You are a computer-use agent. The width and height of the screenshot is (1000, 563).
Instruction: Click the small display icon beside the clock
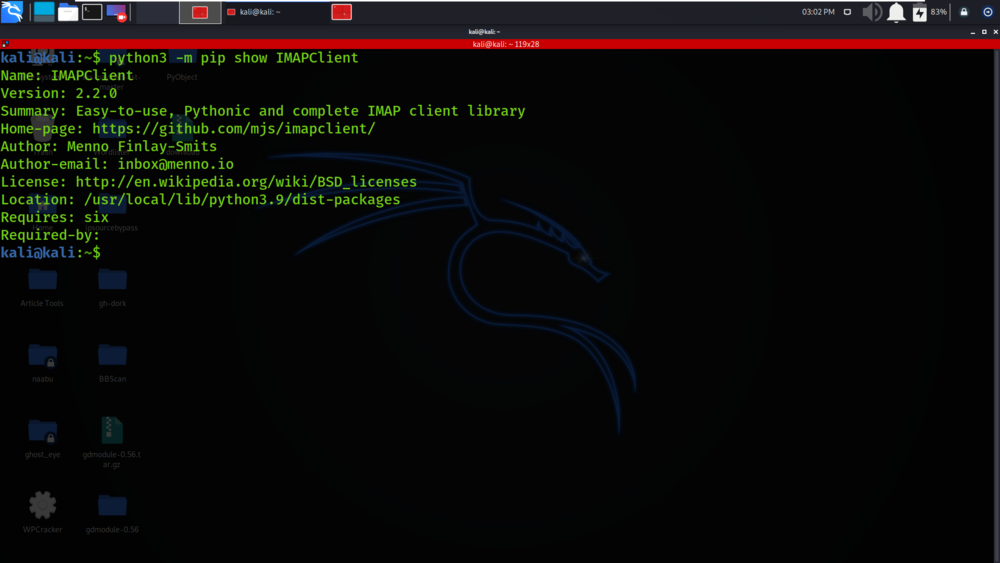point(847,11)
